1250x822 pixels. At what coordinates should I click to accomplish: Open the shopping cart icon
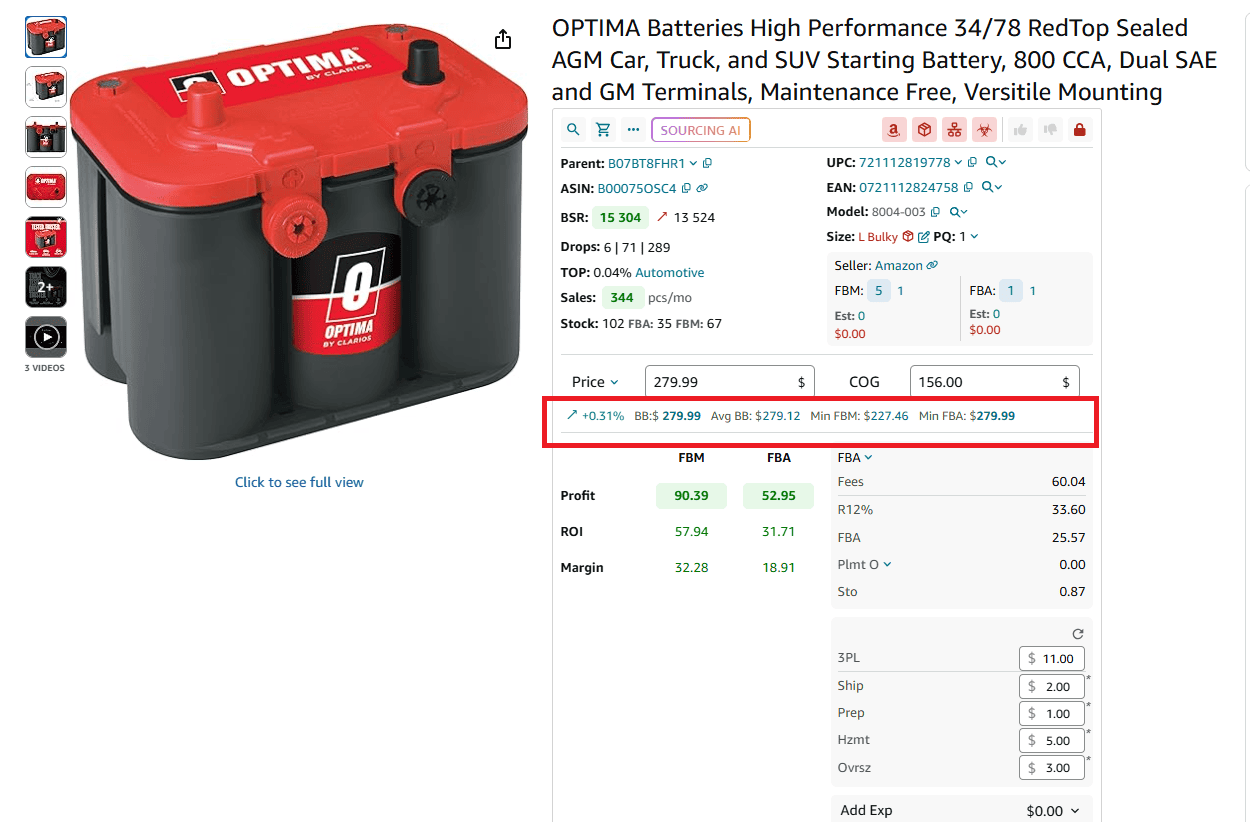click(x=602, y=129)
